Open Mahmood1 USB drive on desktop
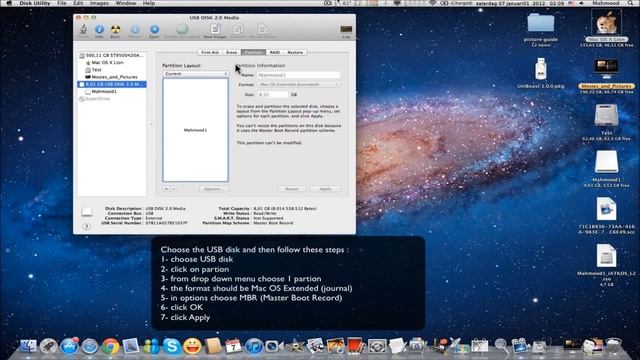Viewport: 640px width, 360px height. pos(607,162)
